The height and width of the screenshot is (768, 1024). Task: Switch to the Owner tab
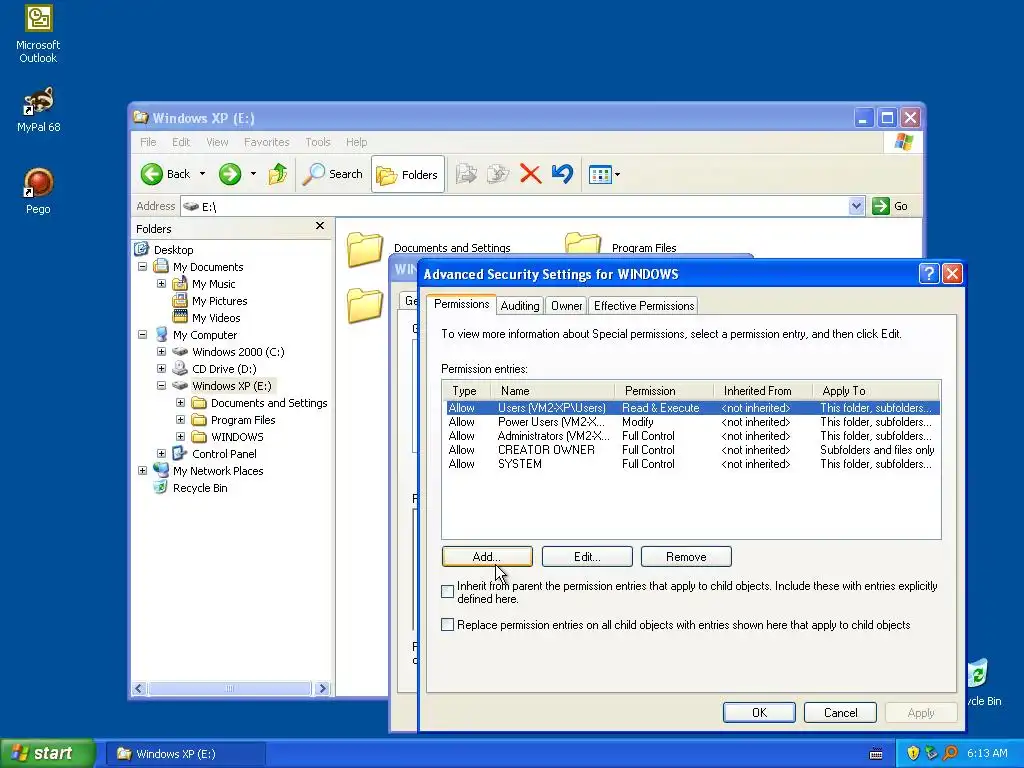click(x=566, y=306)
